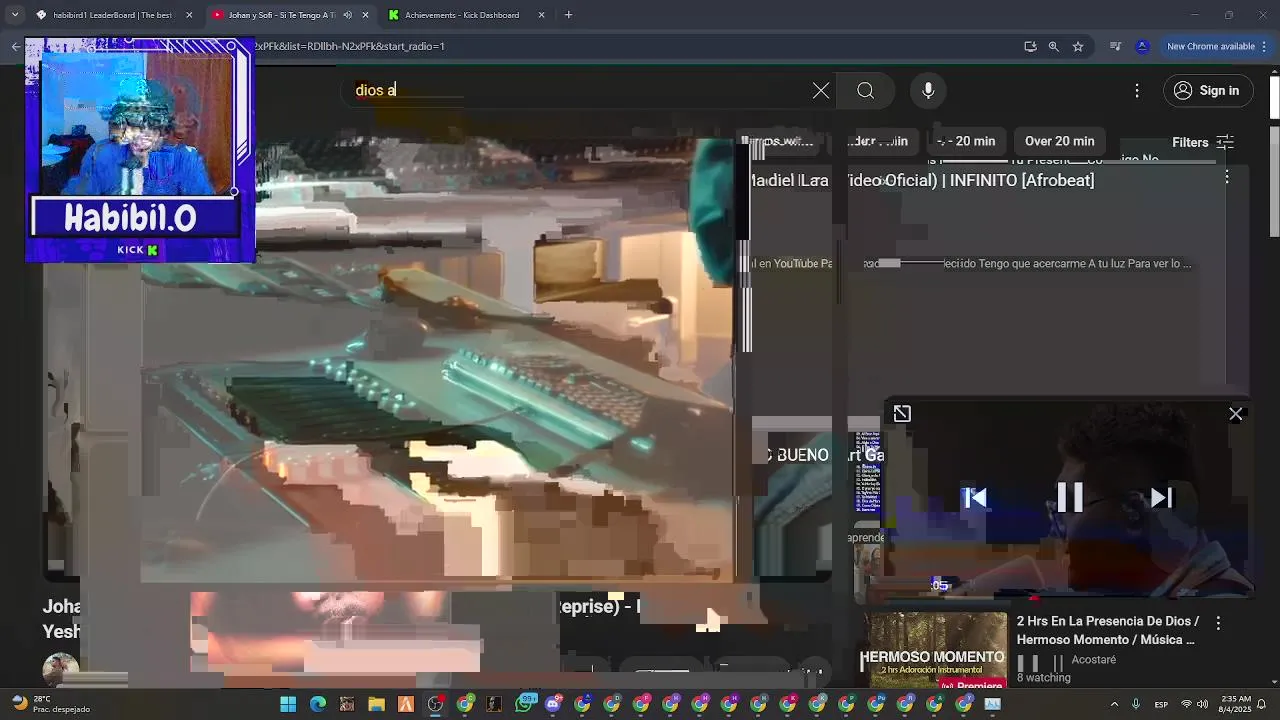The image size is (1280, 720).
Task: Bookmark this page with star icon
Action: 1078,46
